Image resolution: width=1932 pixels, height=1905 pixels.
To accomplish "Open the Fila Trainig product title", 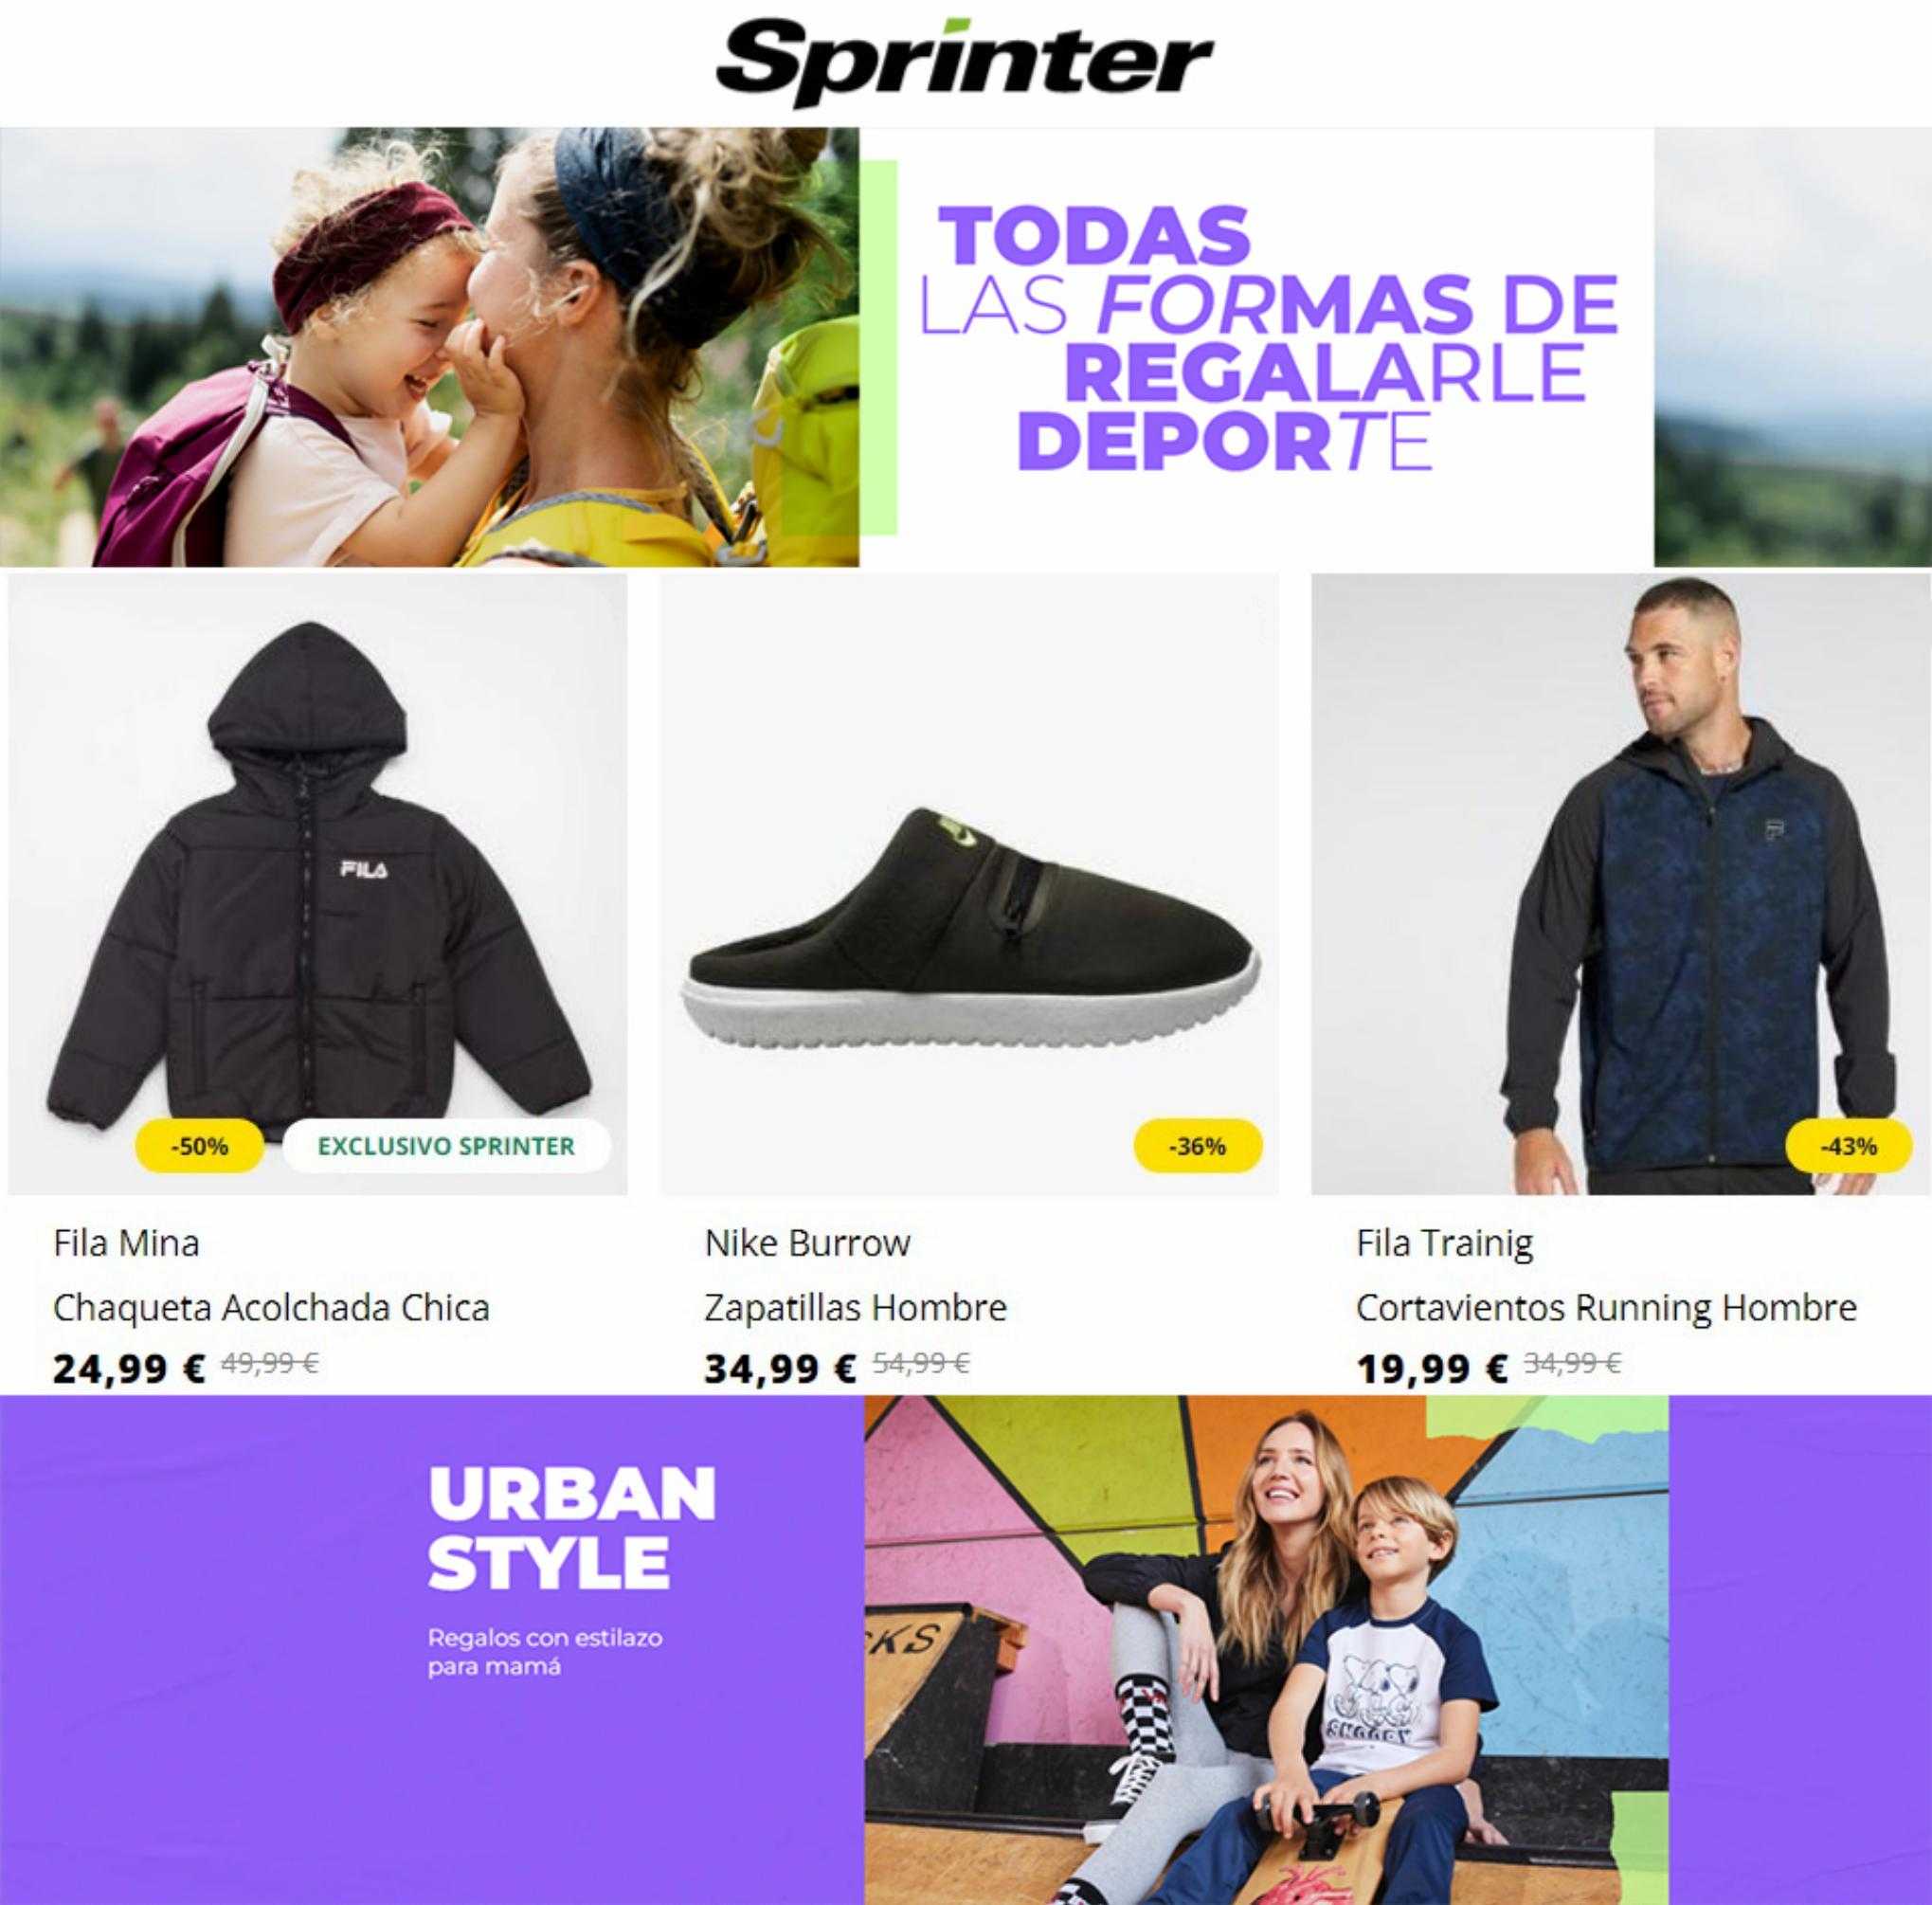I will click(1445, 1243).
